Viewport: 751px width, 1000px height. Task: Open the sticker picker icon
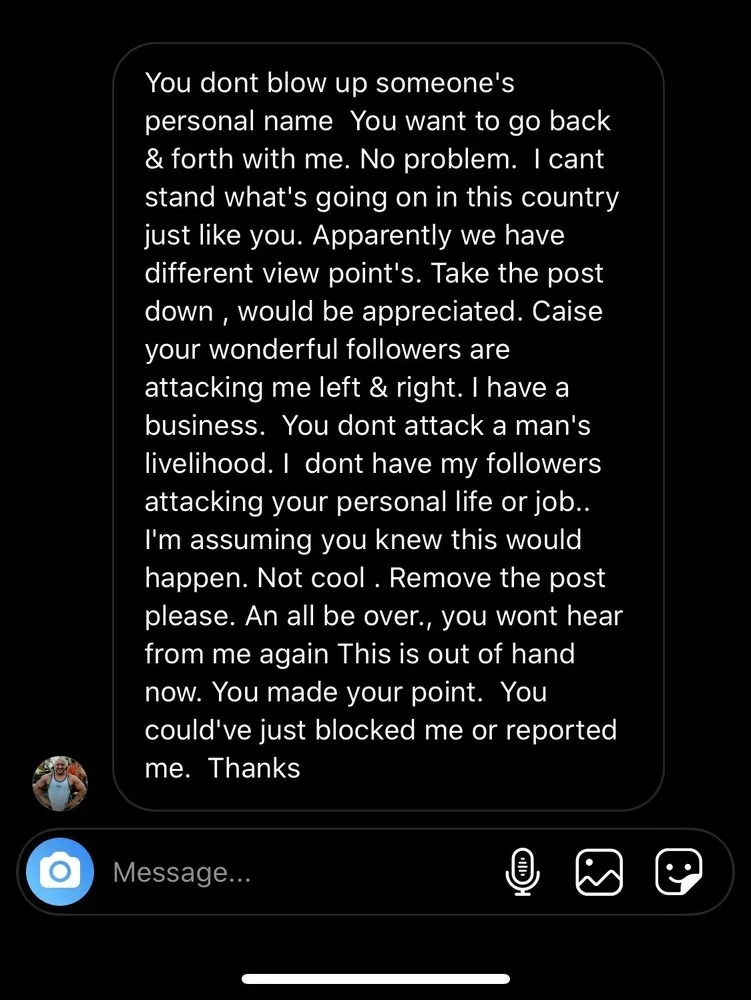pyautogui.click(x=678, y=872)
